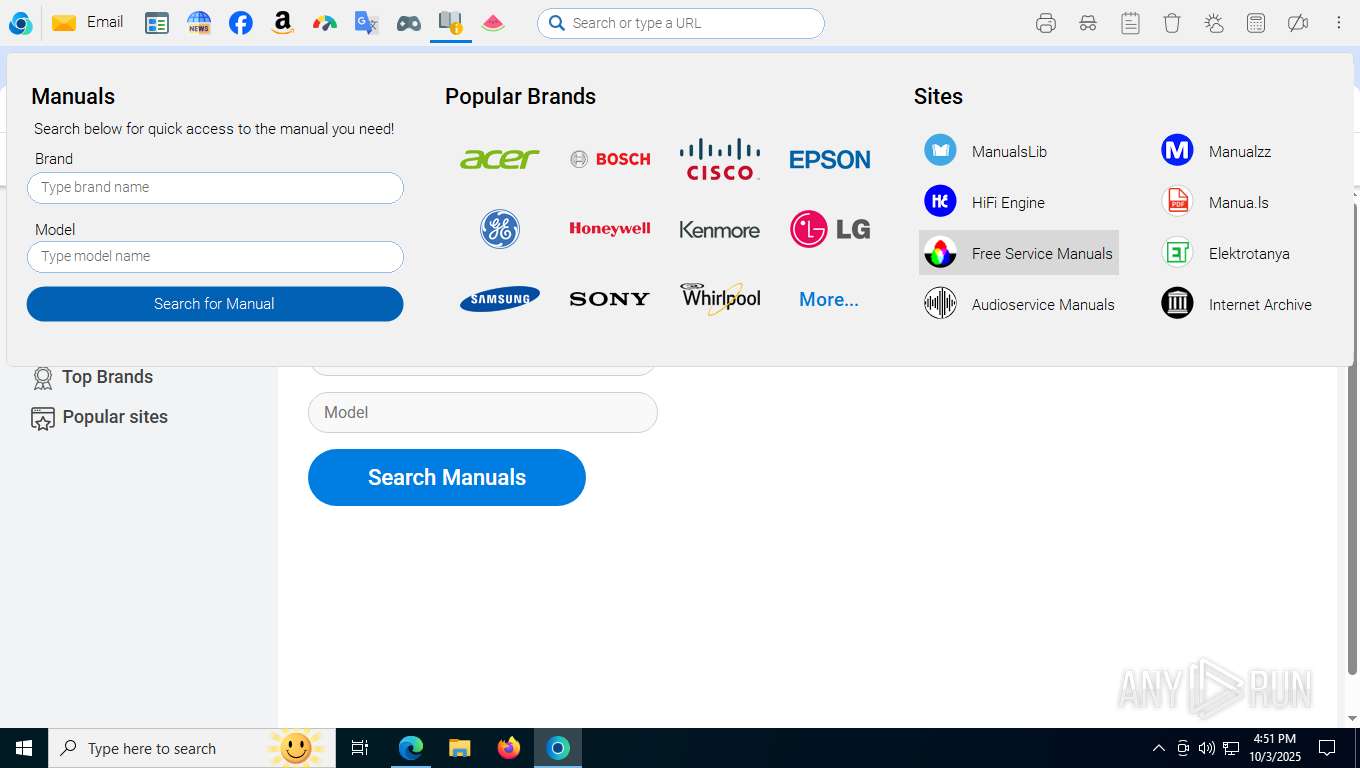
Task: Select the LG brand logo
Action: click(x=830, y=229)
